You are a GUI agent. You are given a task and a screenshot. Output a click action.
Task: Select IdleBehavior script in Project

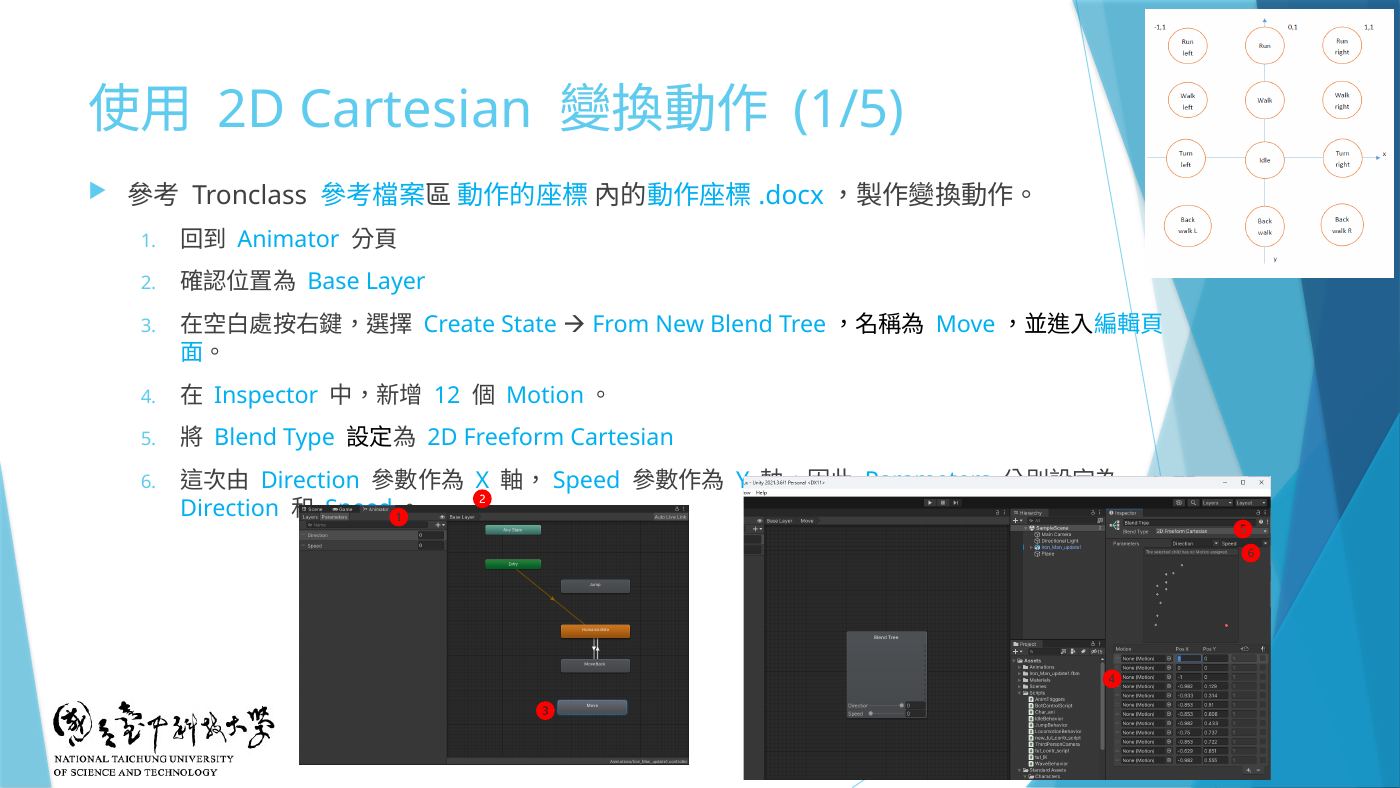tap(1047, 719)
